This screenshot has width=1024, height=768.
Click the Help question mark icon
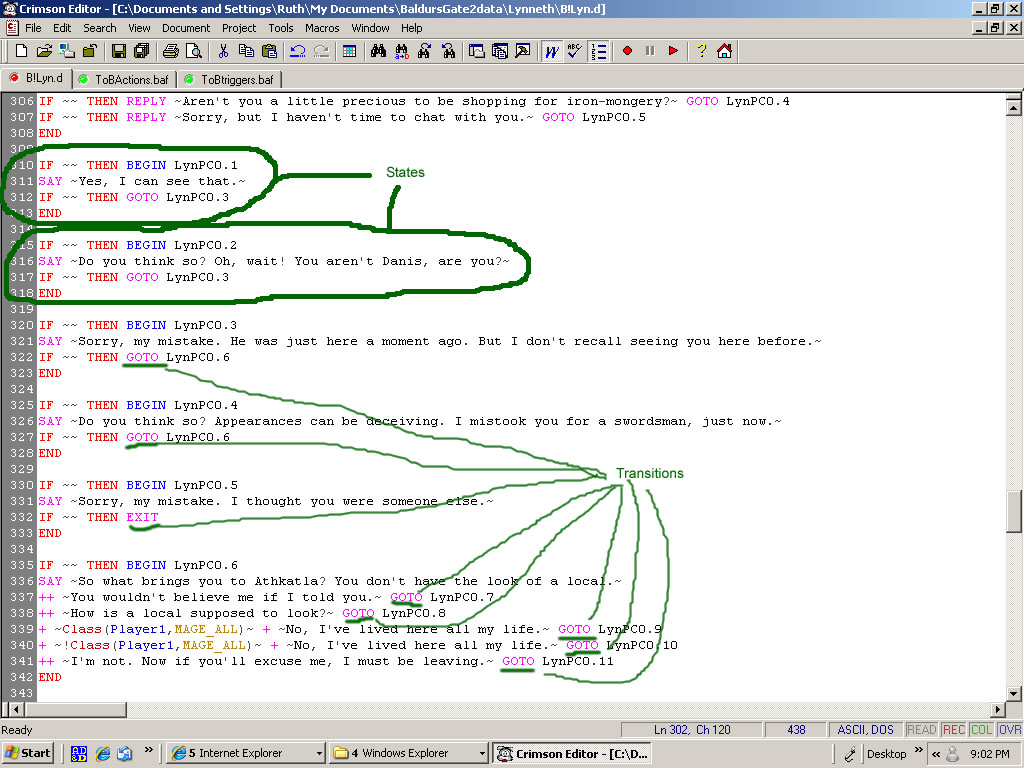pos(701,51)
